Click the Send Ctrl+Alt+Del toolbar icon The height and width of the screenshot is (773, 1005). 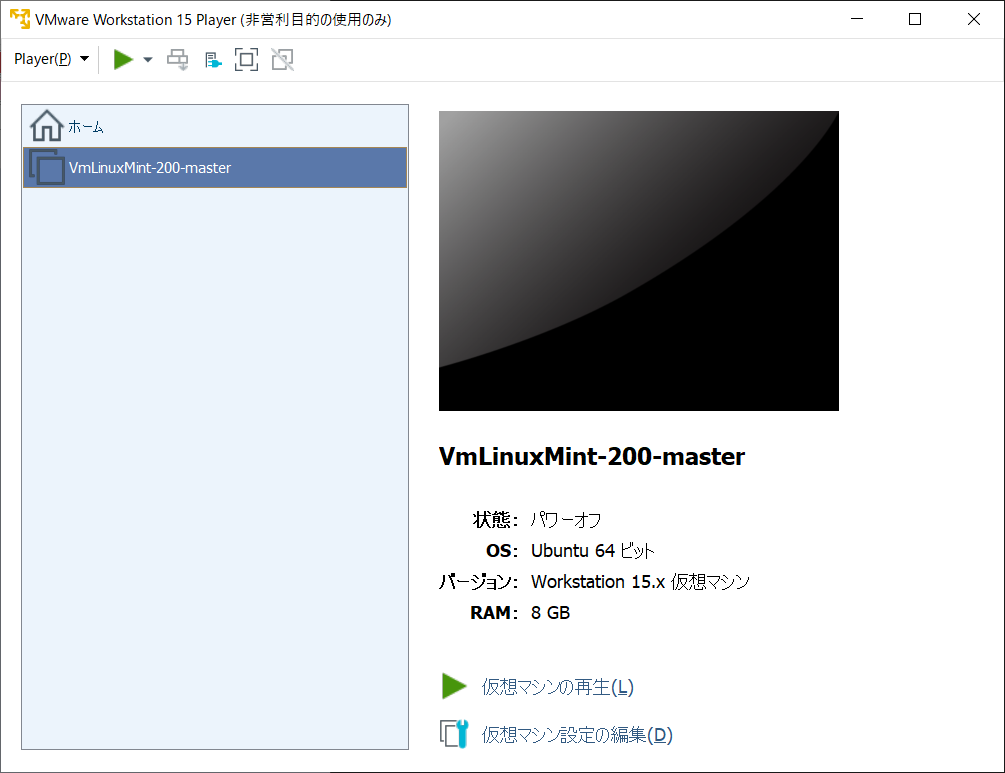[x=178, y=60]
